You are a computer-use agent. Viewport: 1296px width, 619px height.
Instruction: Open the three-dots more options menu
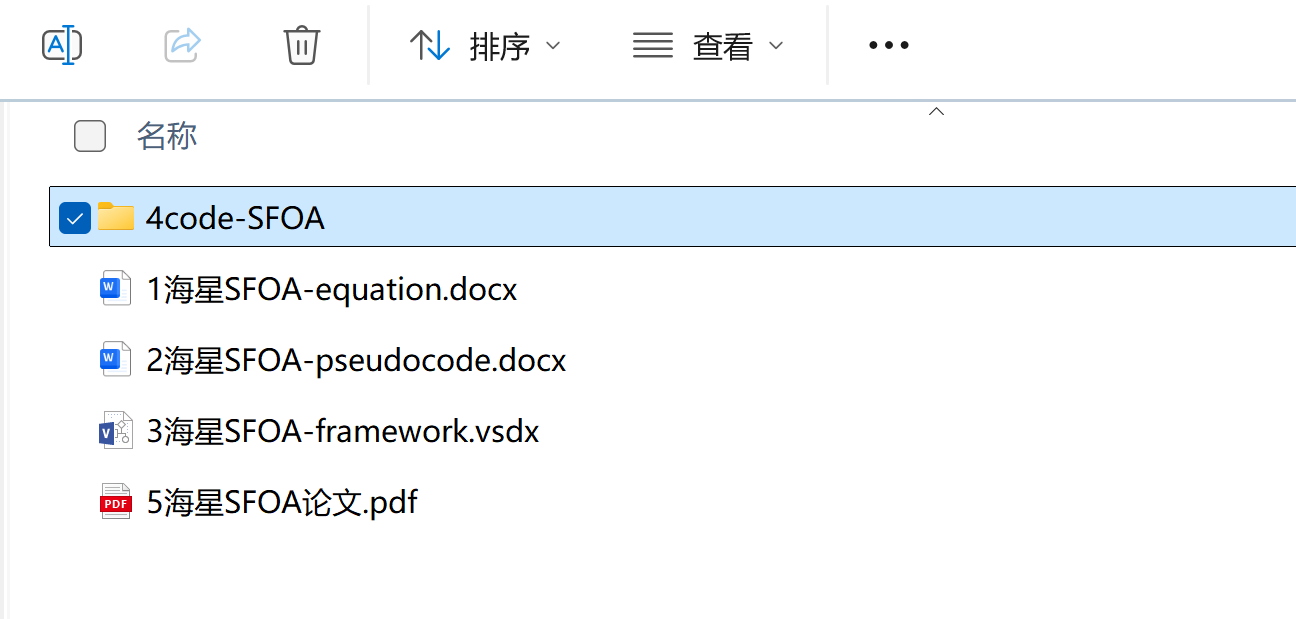coord(888,45)
